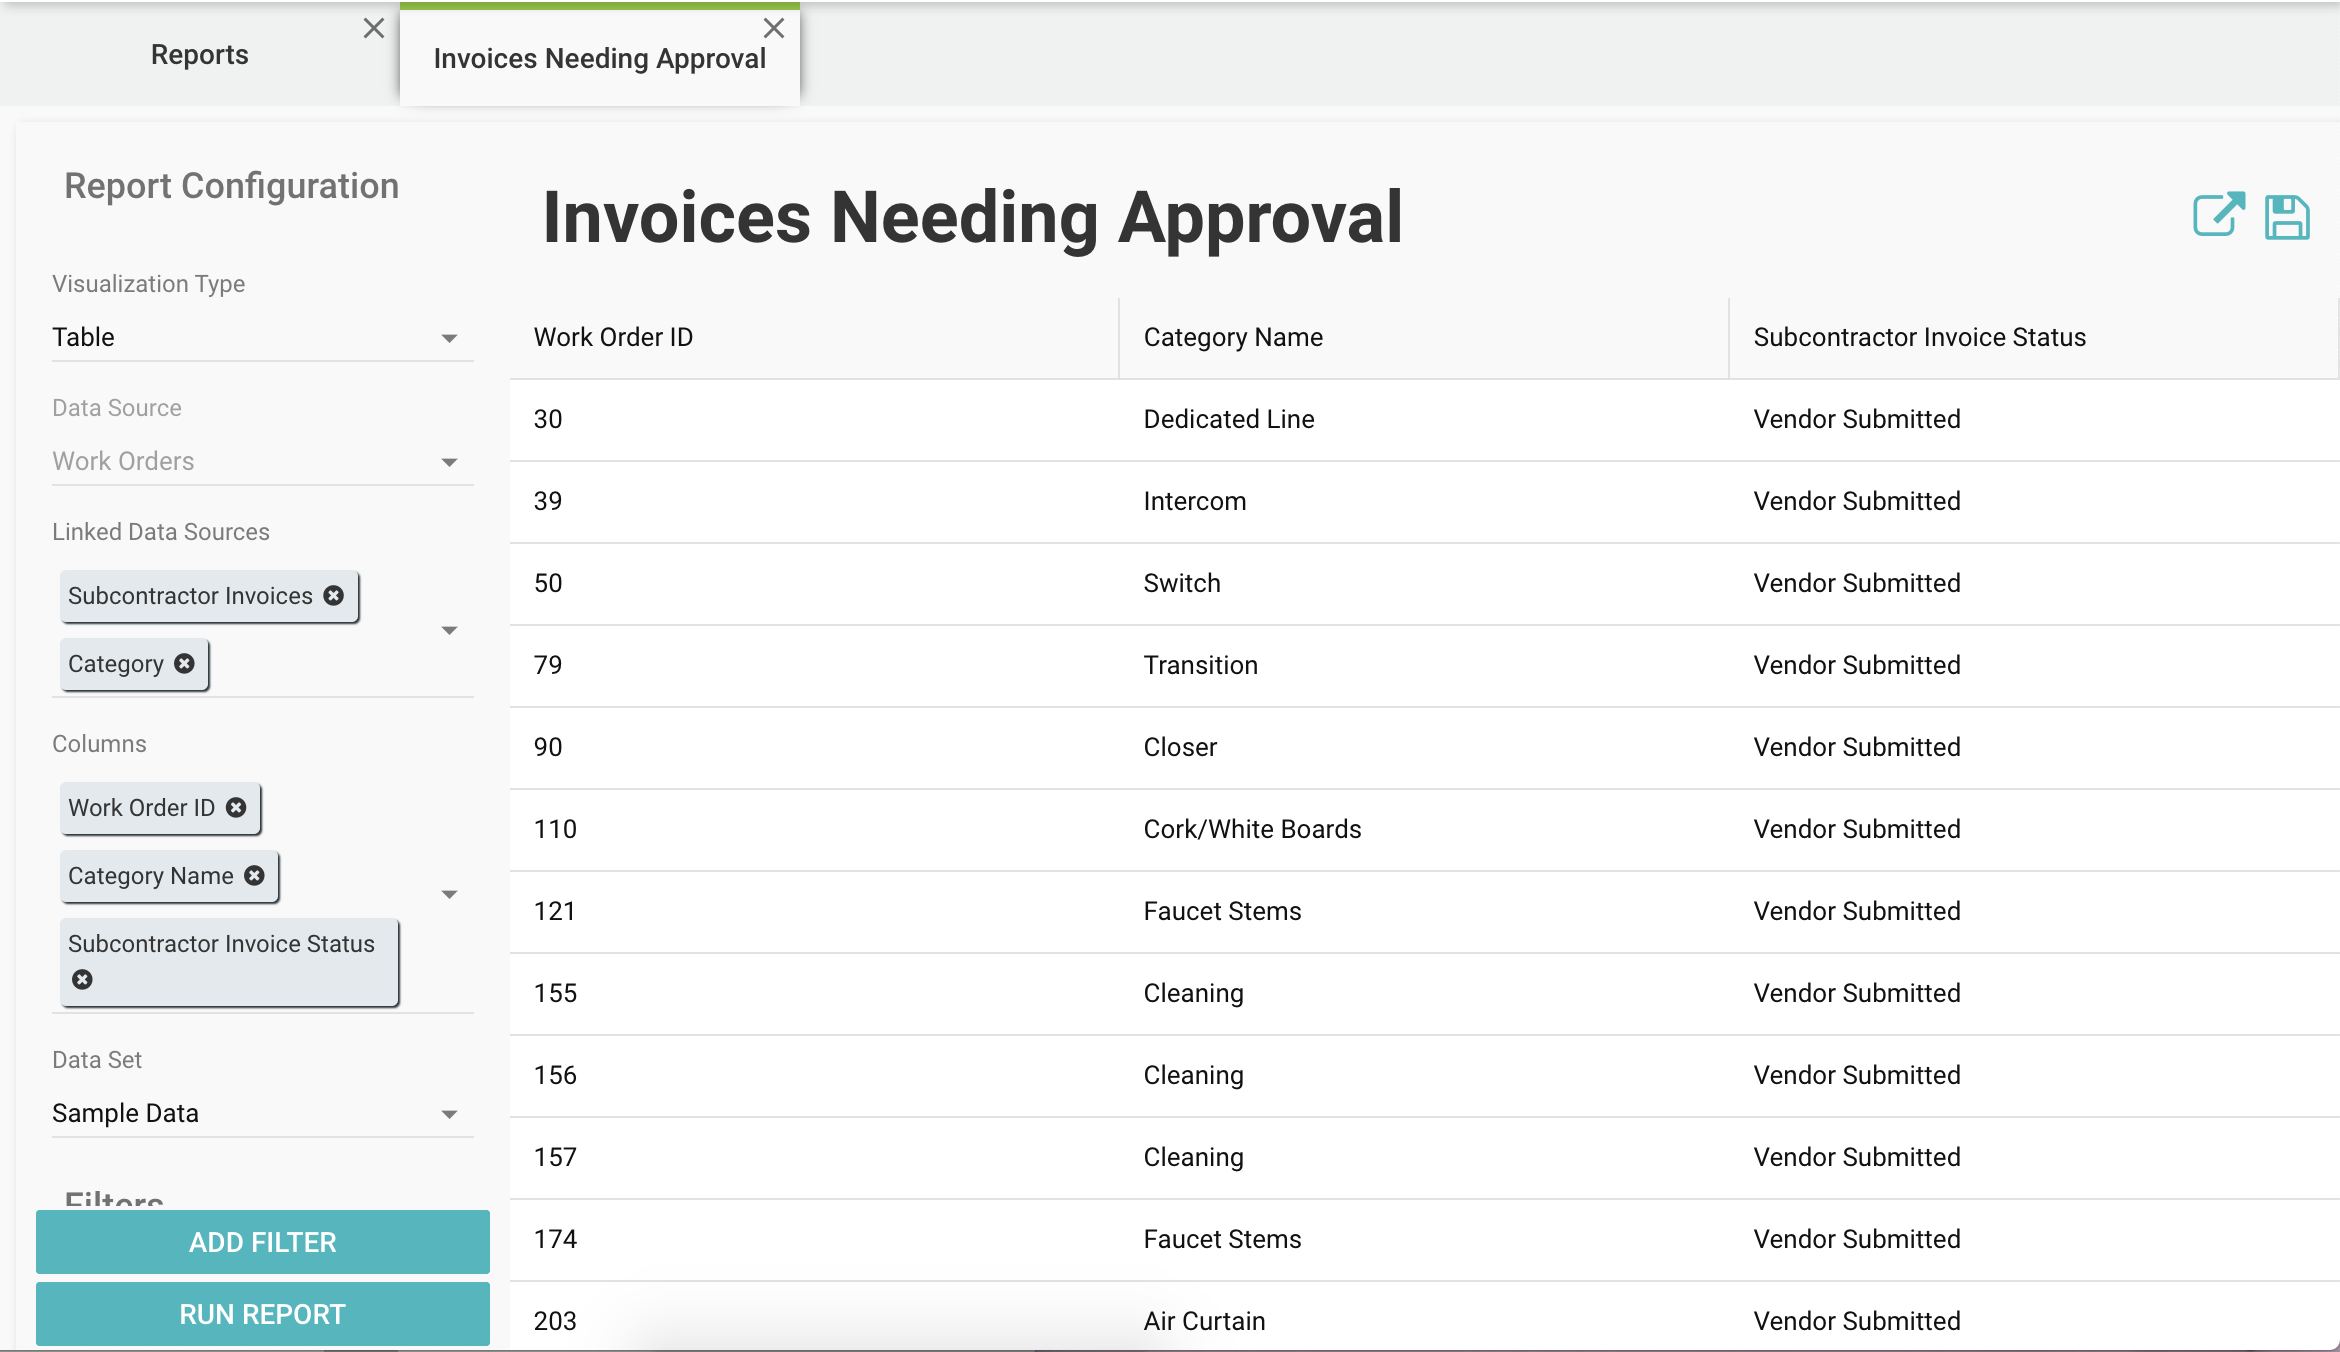Click Faucet Stems in row 121
The width and height of the screenshot is (2340, 1352).
pyautogui.click(x=1222, y=911)
